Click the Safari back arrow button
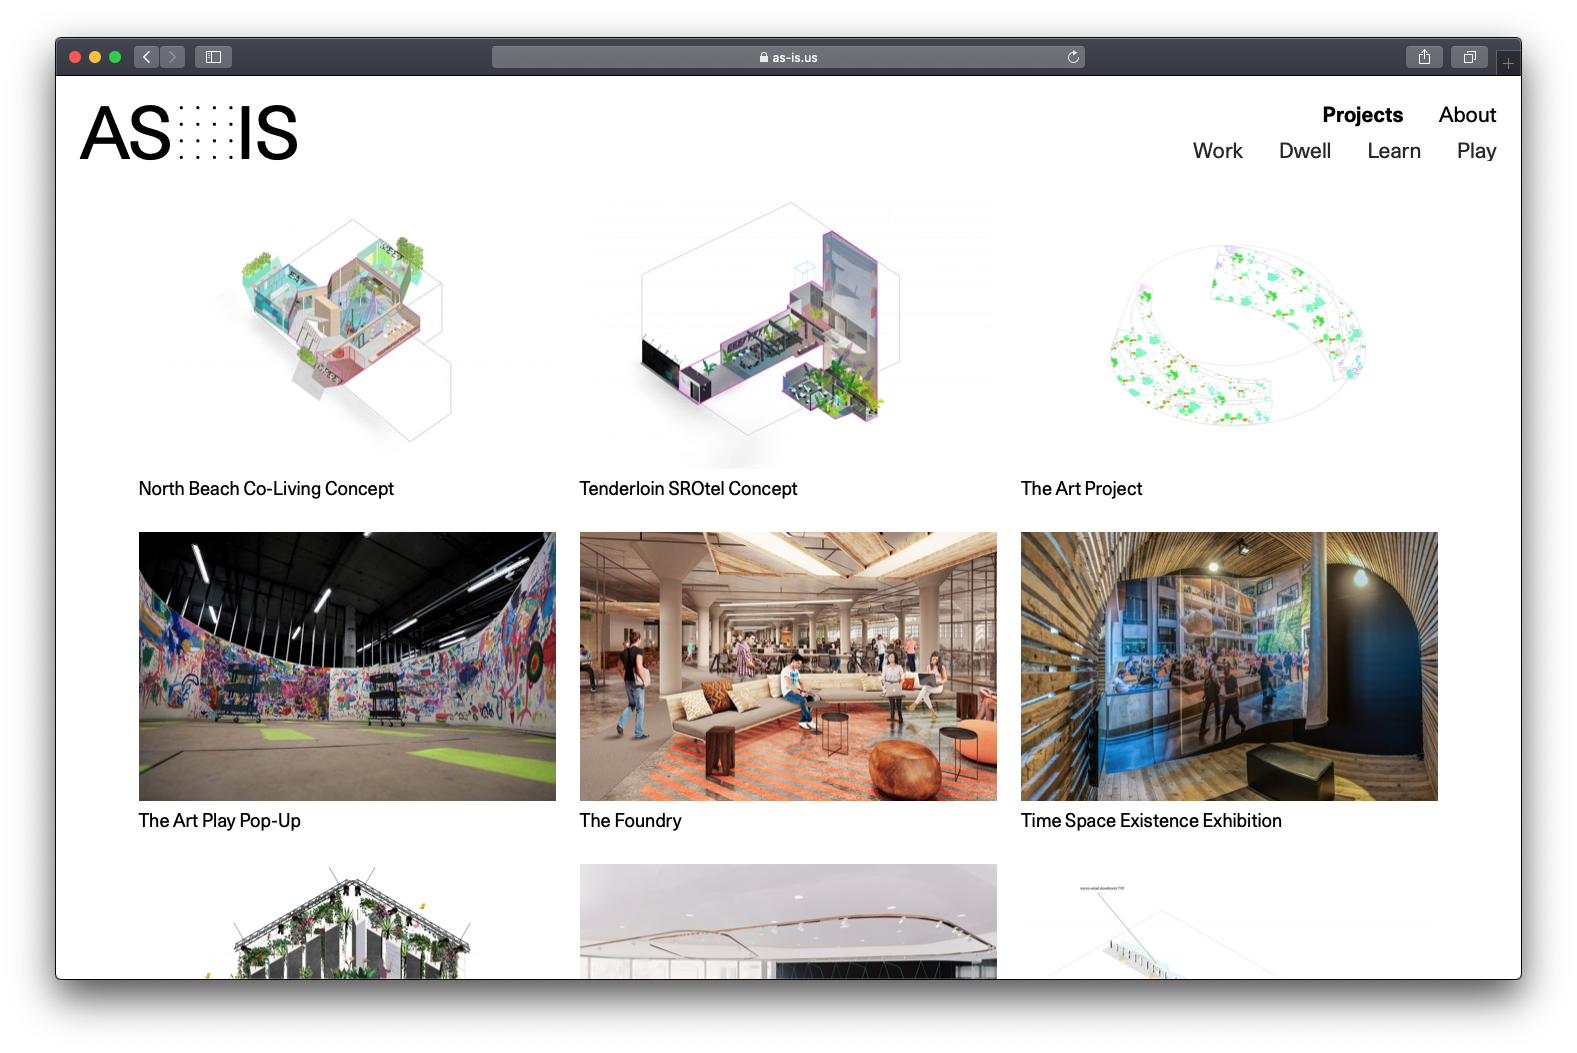This screenshot has height=1053, width=1577. coord(146,57)
